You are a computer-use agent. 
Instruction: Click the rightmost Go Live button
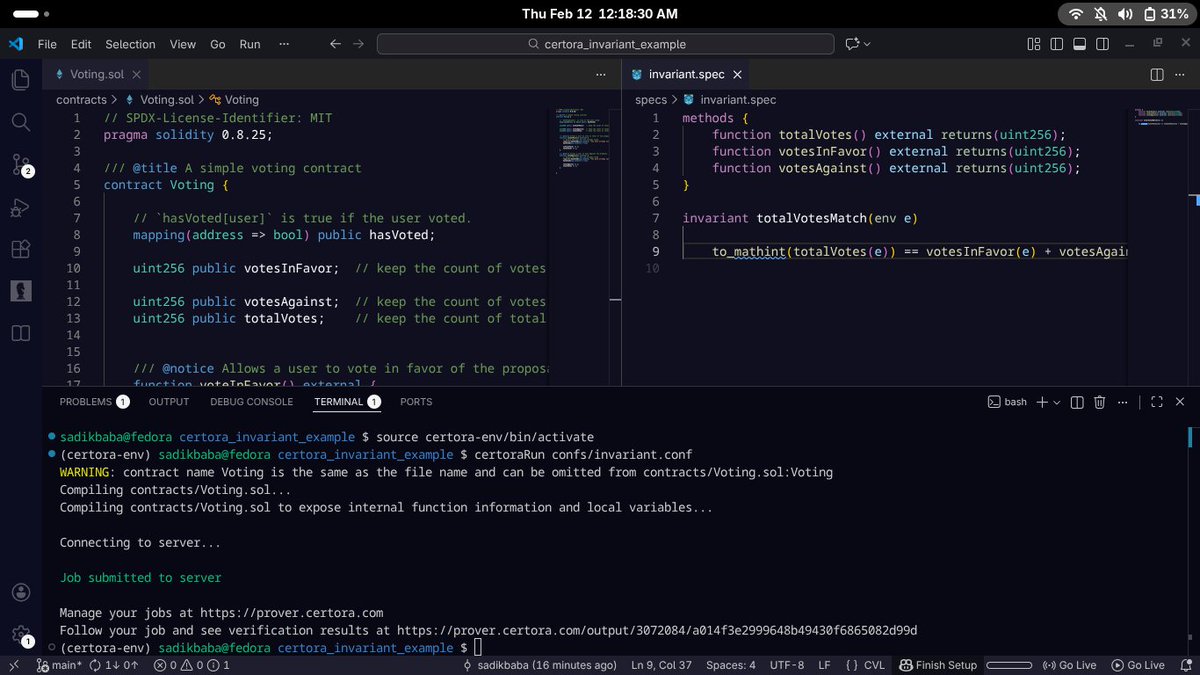point(1137,665)
